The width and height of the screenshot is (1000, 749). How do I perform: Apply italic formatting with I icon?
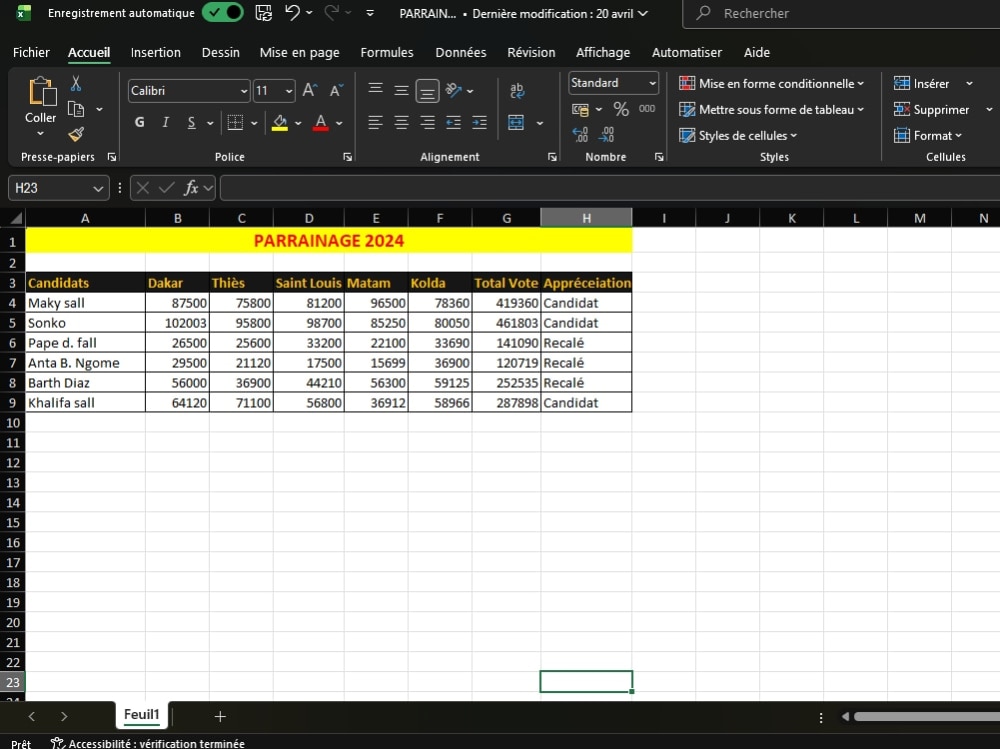pyautogui.click(x=165, y=122)
